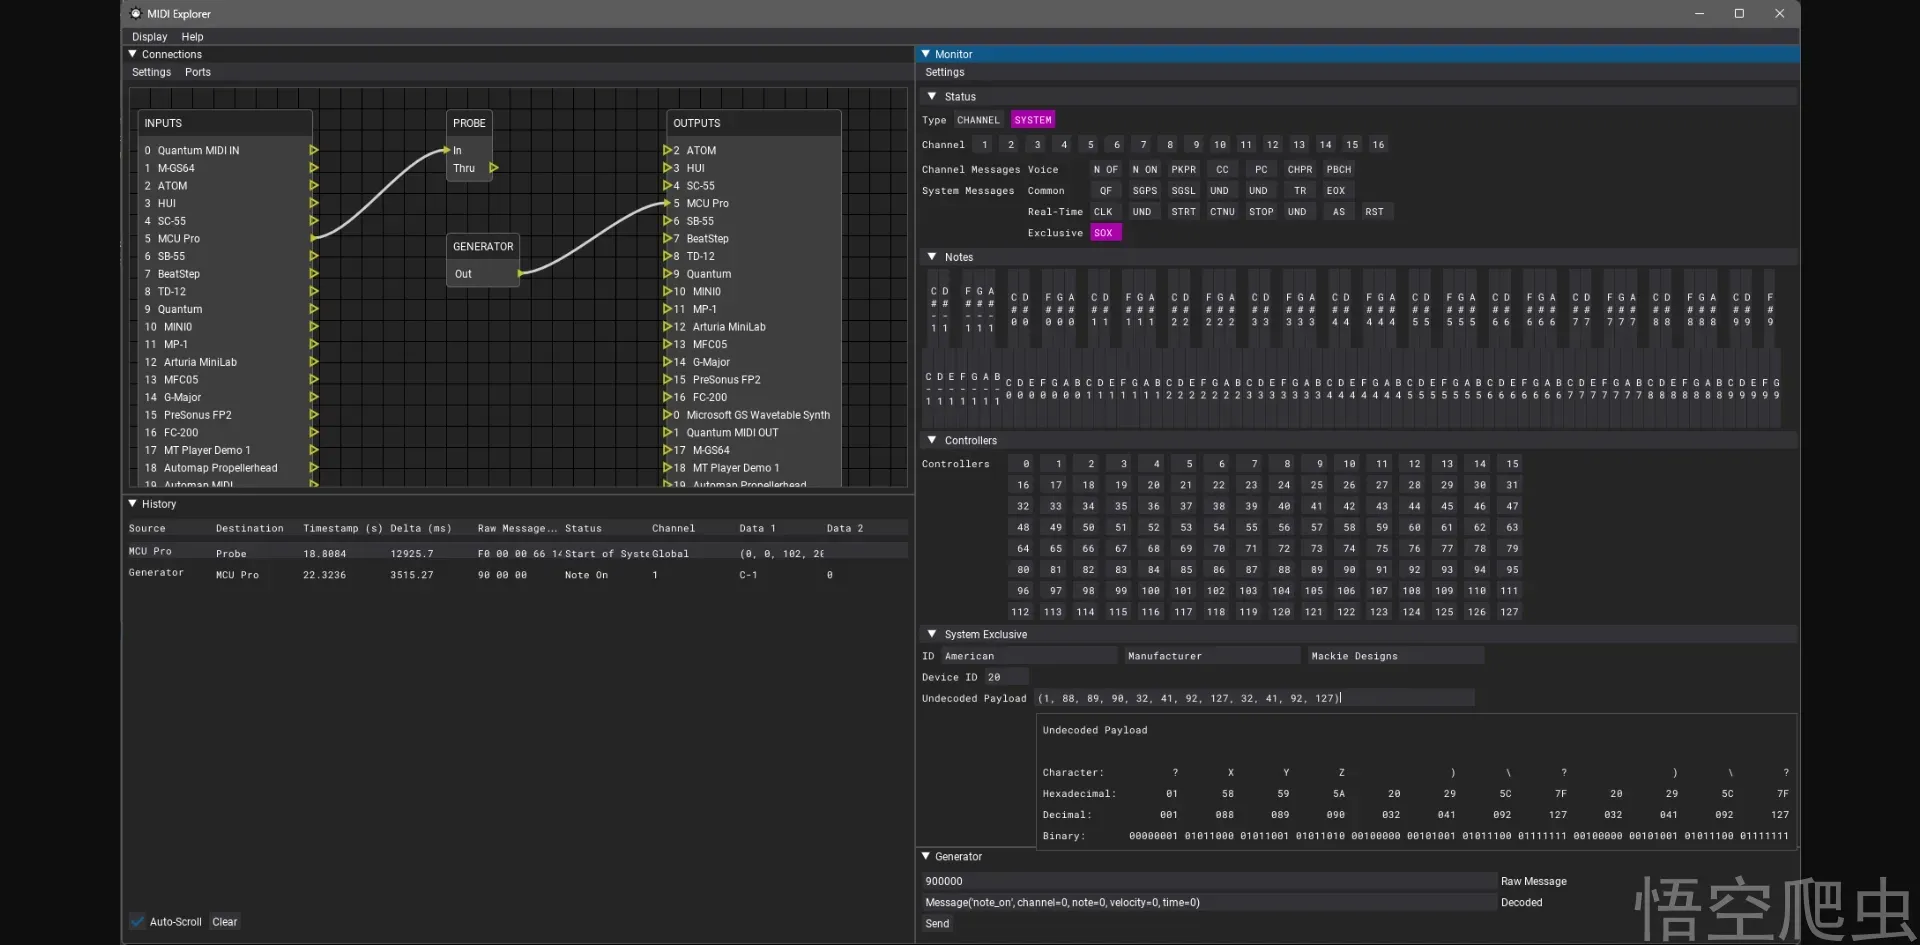Open the Display menu

(149, 37)
